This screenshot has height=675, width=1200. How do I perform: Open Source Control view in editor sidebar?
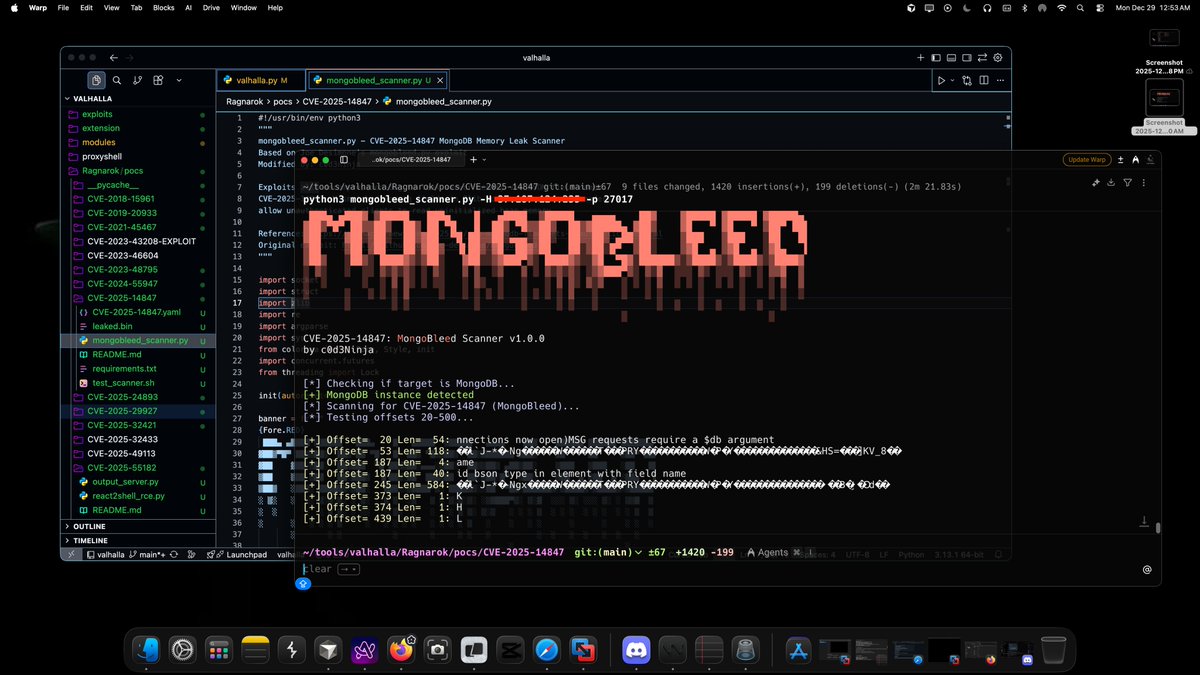tap(138, 80)
